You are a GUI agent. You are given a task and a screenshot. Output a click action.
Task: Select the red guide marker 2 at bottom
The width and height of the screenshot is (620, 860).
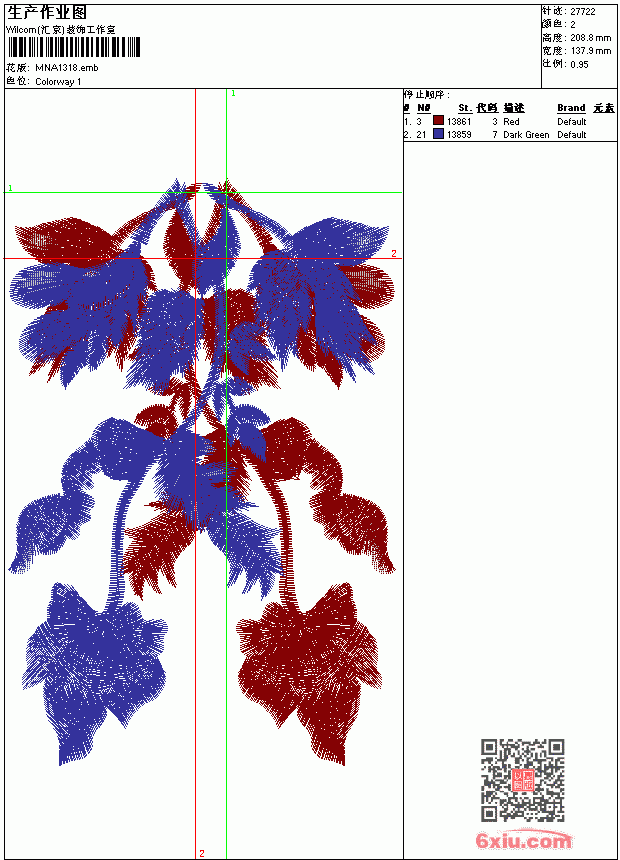click(202, 853)
